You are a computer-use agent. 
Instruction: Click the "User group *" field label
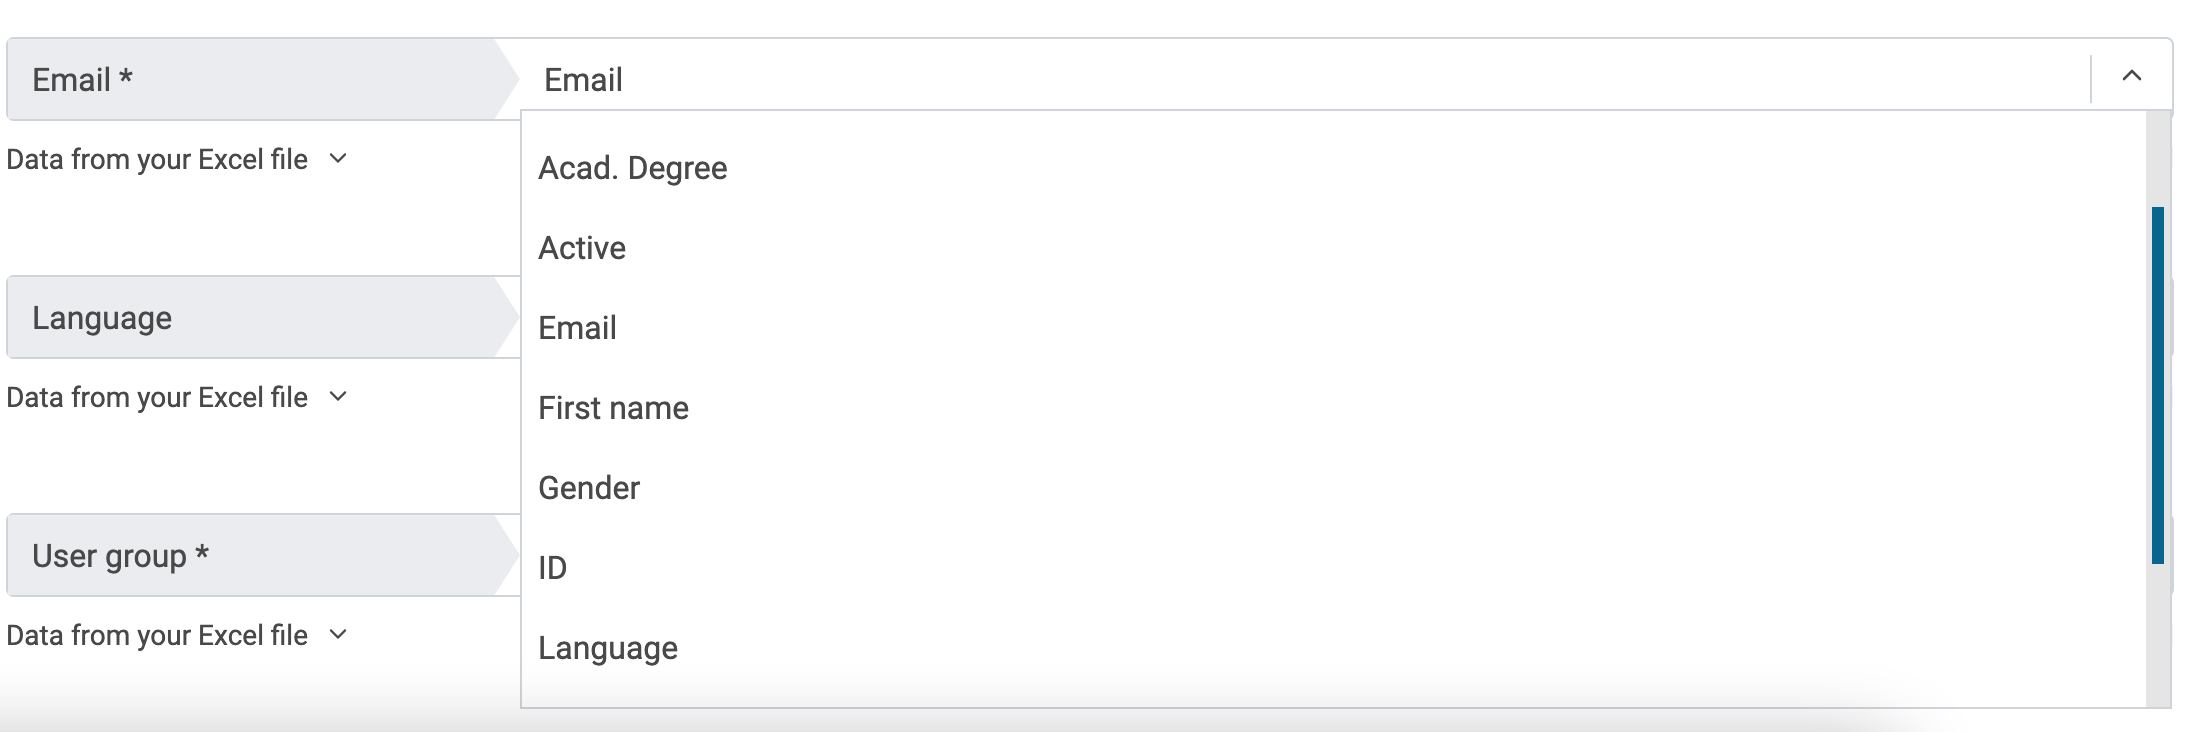click(x=120, y=556)
